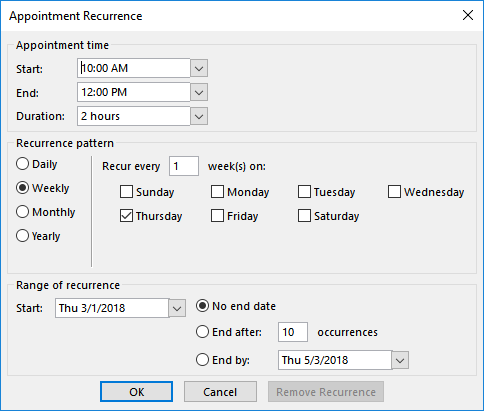Click the Cancel button

point(220,392)
